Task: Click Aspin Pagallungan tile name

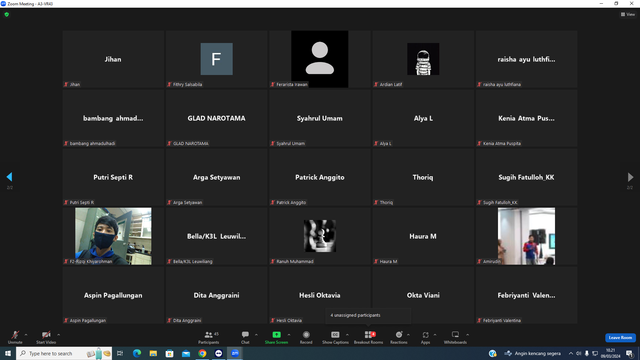Action: pos(113,296)
